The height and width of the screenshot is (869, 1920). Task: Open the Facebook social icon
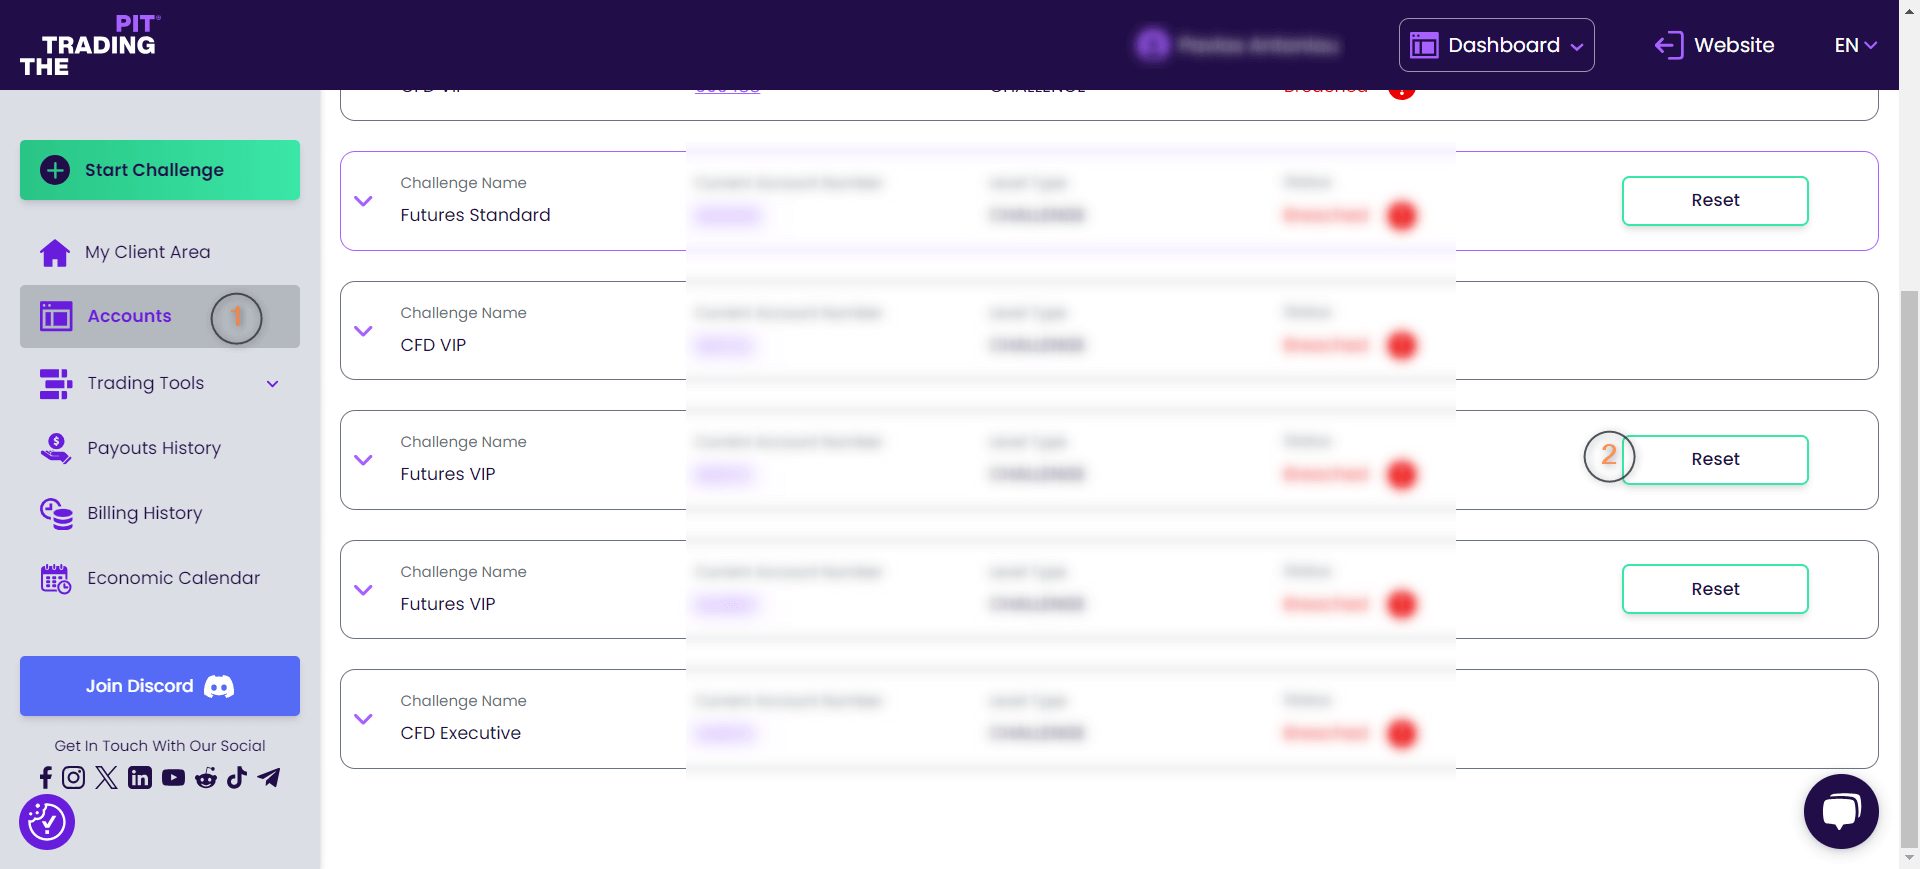(x=46, y=778)
